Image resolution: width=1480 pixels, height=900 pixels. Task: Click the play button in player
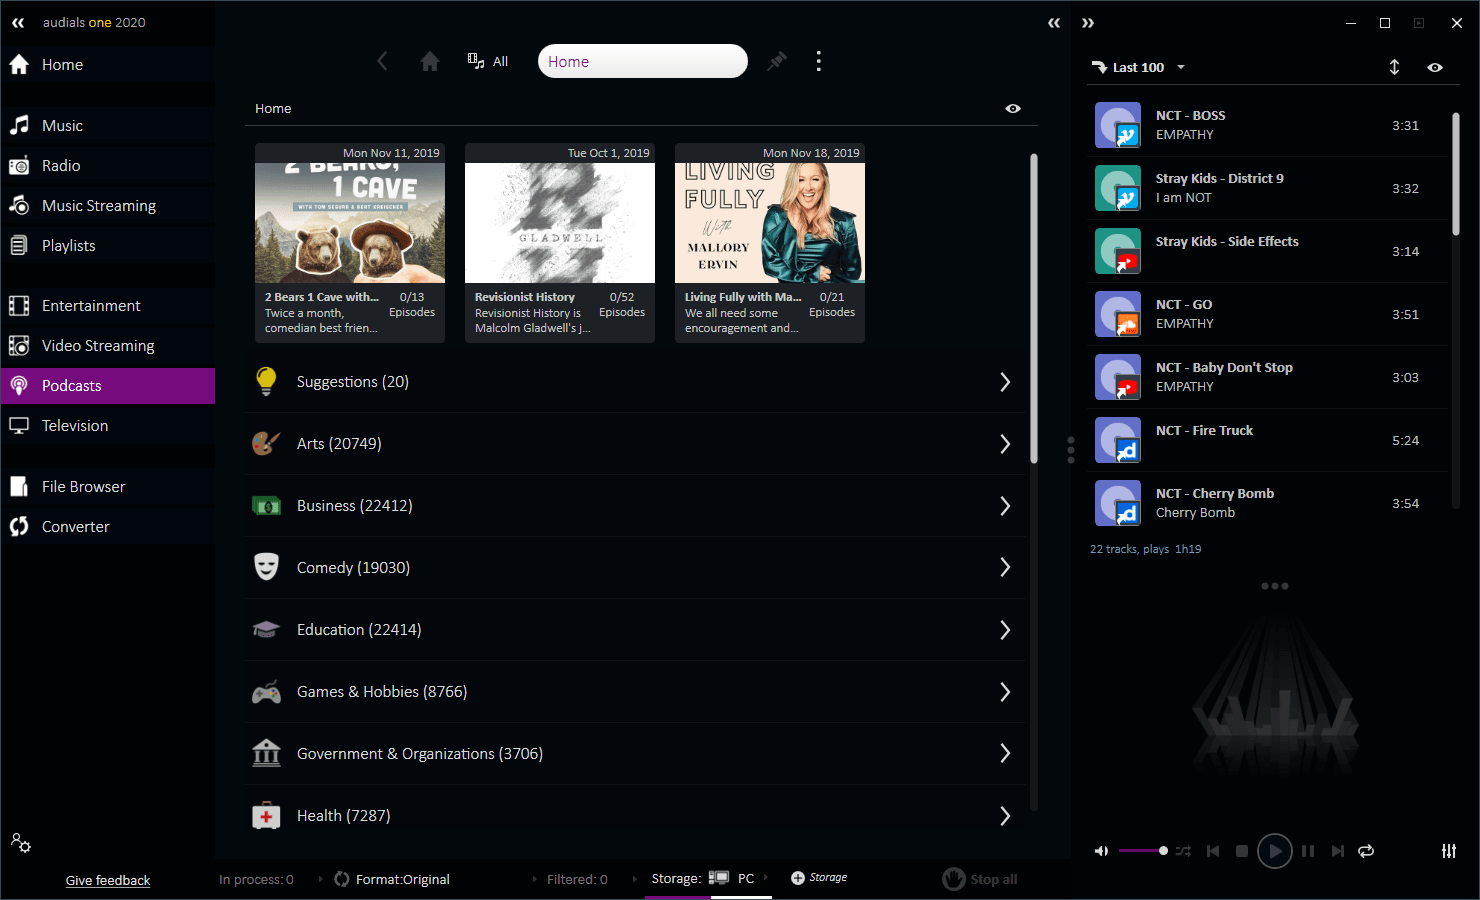coord(1274,851)
